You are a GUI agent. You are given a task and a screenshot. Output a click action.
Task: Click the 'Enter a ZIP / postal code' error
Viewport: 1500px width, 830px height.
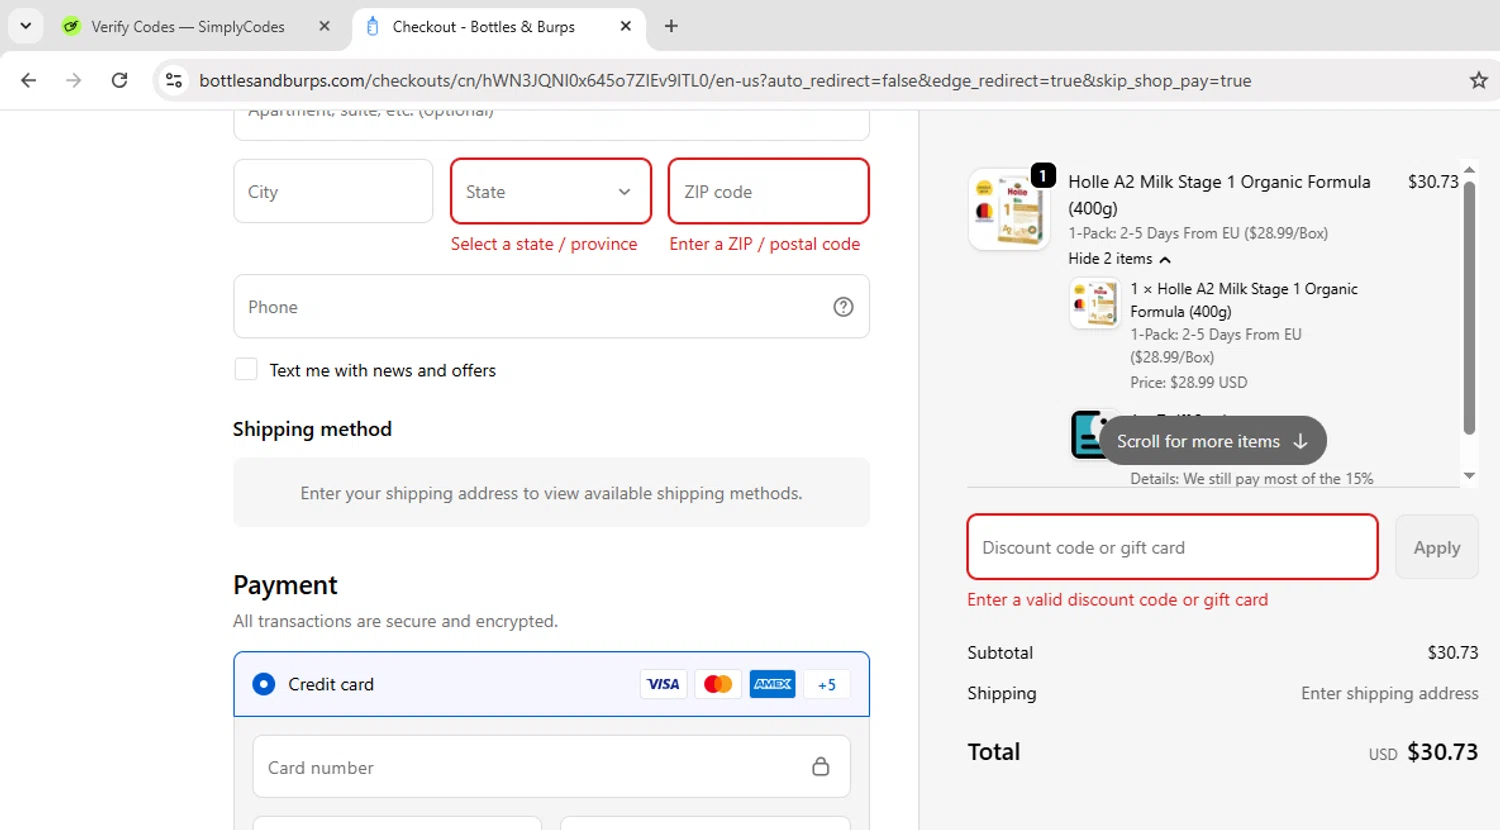pyautogui.click(x=765, y=244)
